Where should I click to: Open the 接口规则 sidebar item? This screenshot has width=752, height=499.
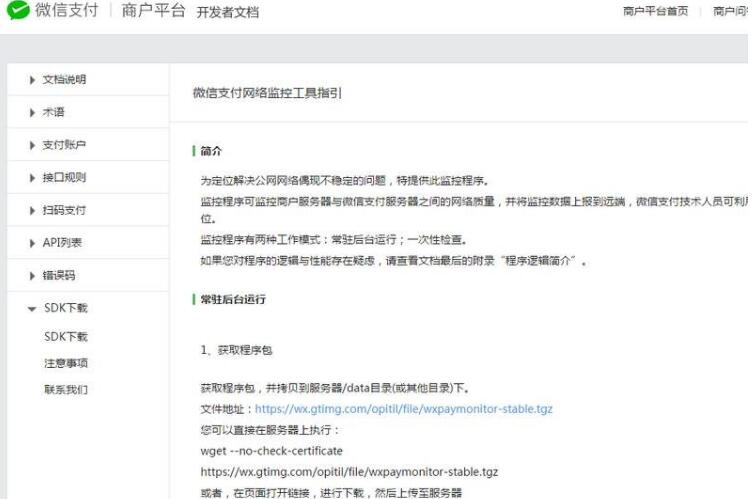click(x=64, y=178)
